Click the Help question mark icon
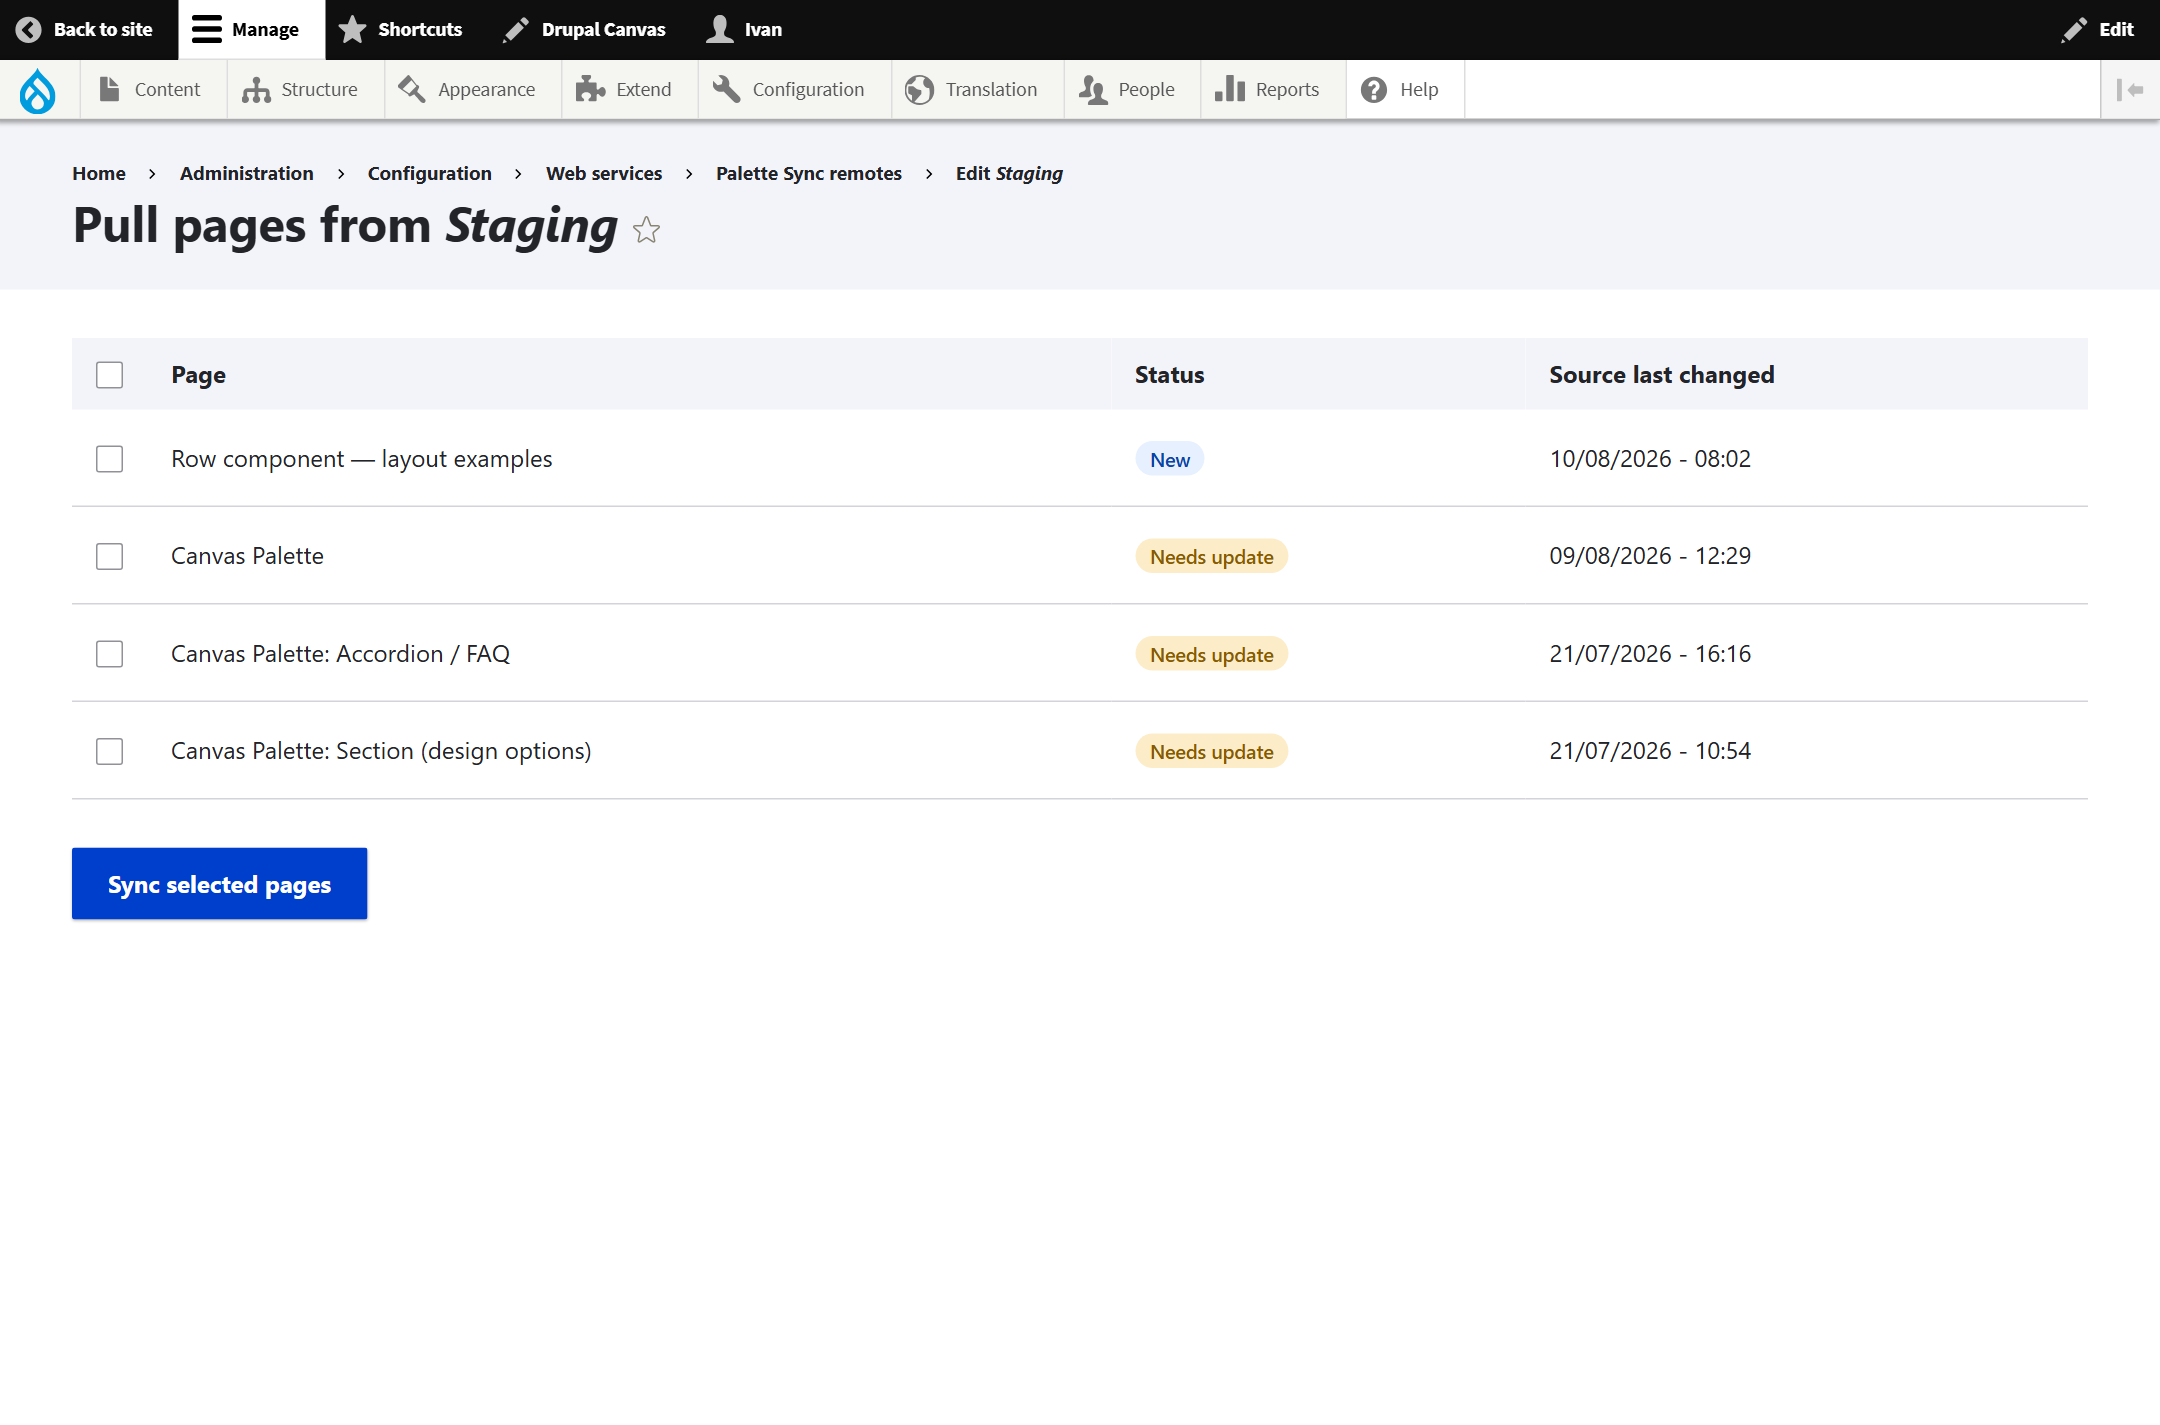Screen dimensions: 2160x1425 click(1374, 90)
